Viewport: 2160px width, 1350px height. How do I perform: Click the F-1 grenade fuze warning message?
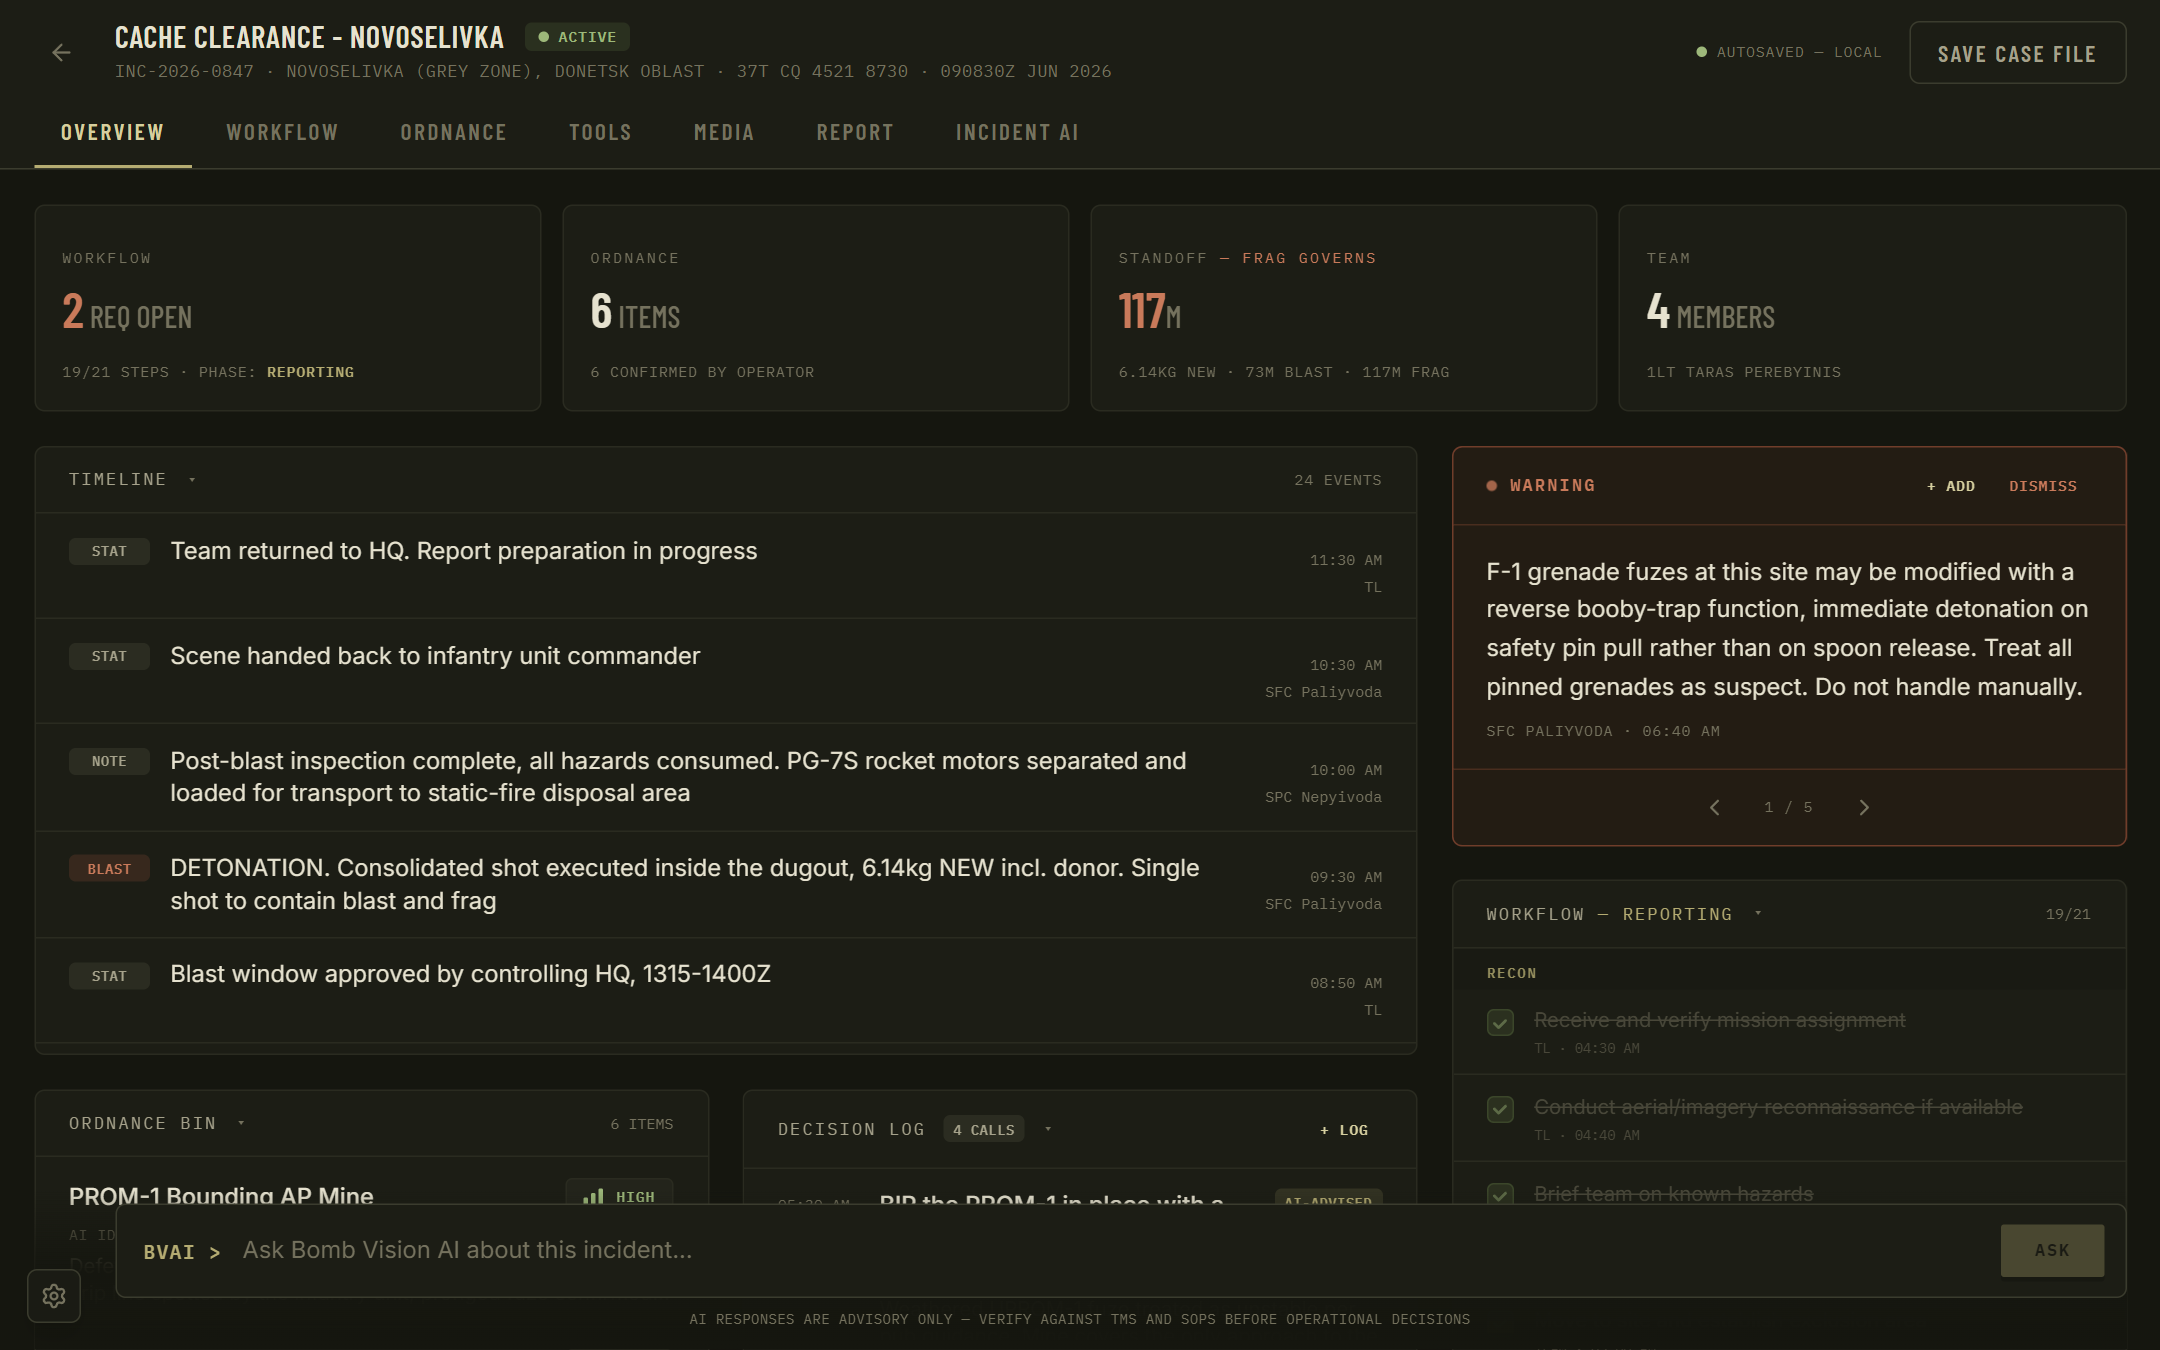(x=1786, y=629)
